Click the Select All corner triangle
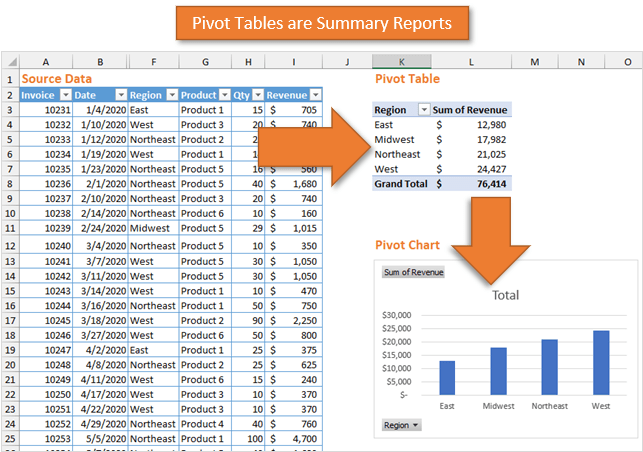The width and height of the screenshot is (643, 452). 9,63
